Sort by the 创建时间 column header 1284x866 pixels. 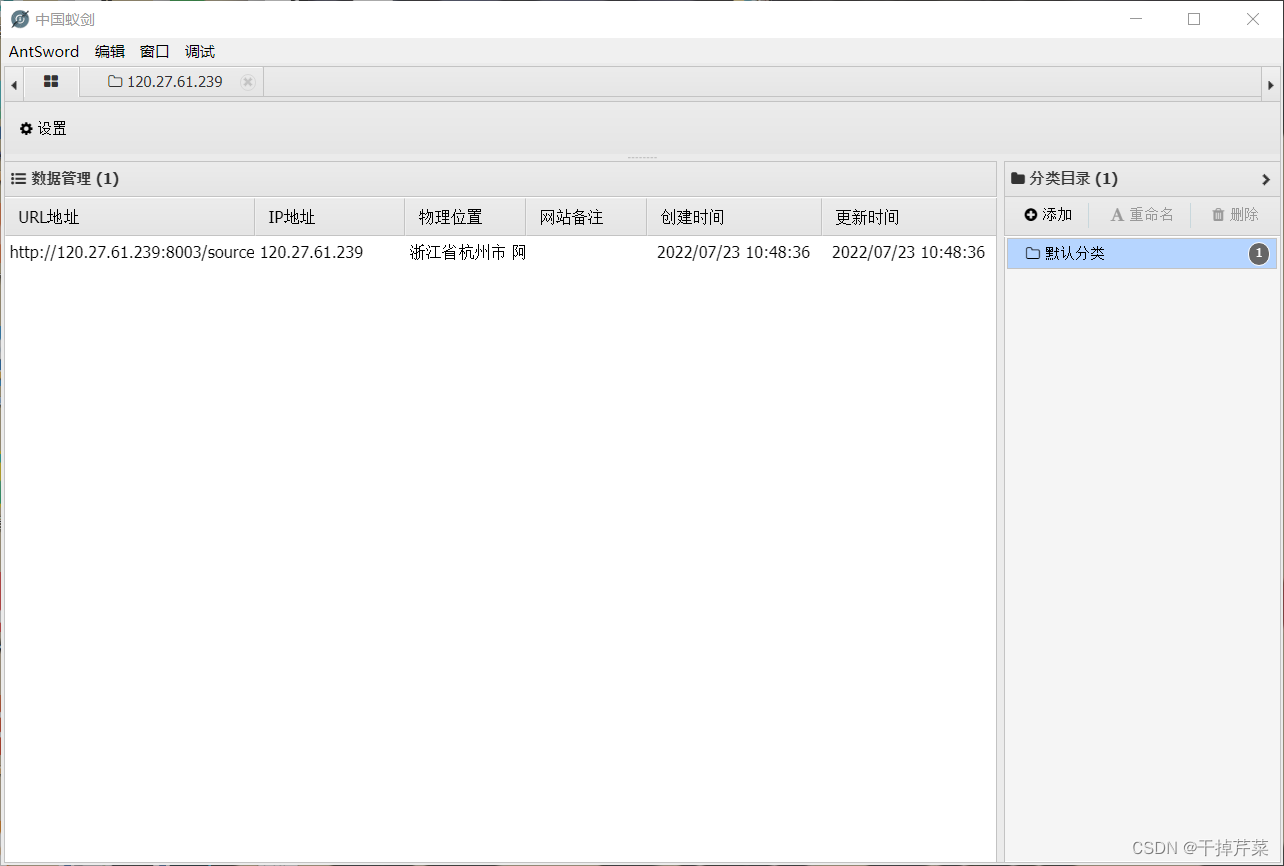(734, 217)
